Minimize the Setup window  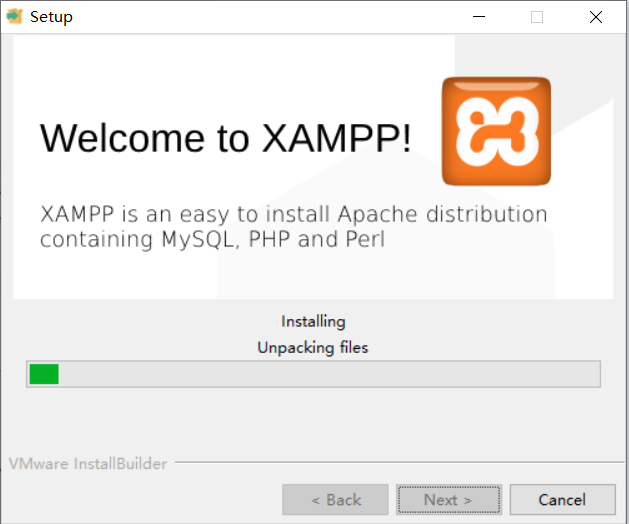[x=479, y=16]
